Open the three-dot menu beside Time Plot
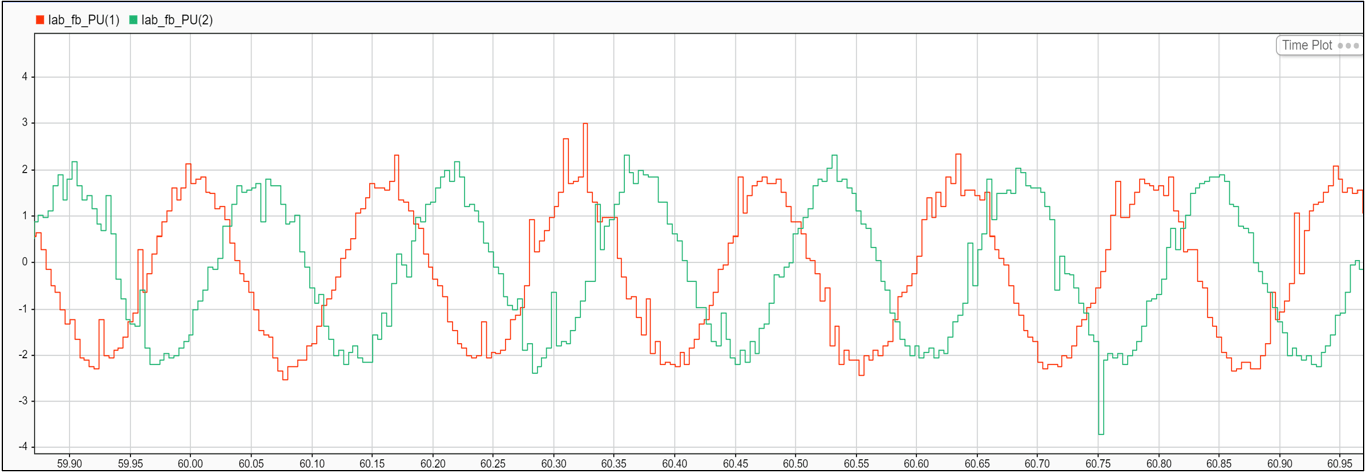This screenshot has width=1368, height=475. 1349,46
